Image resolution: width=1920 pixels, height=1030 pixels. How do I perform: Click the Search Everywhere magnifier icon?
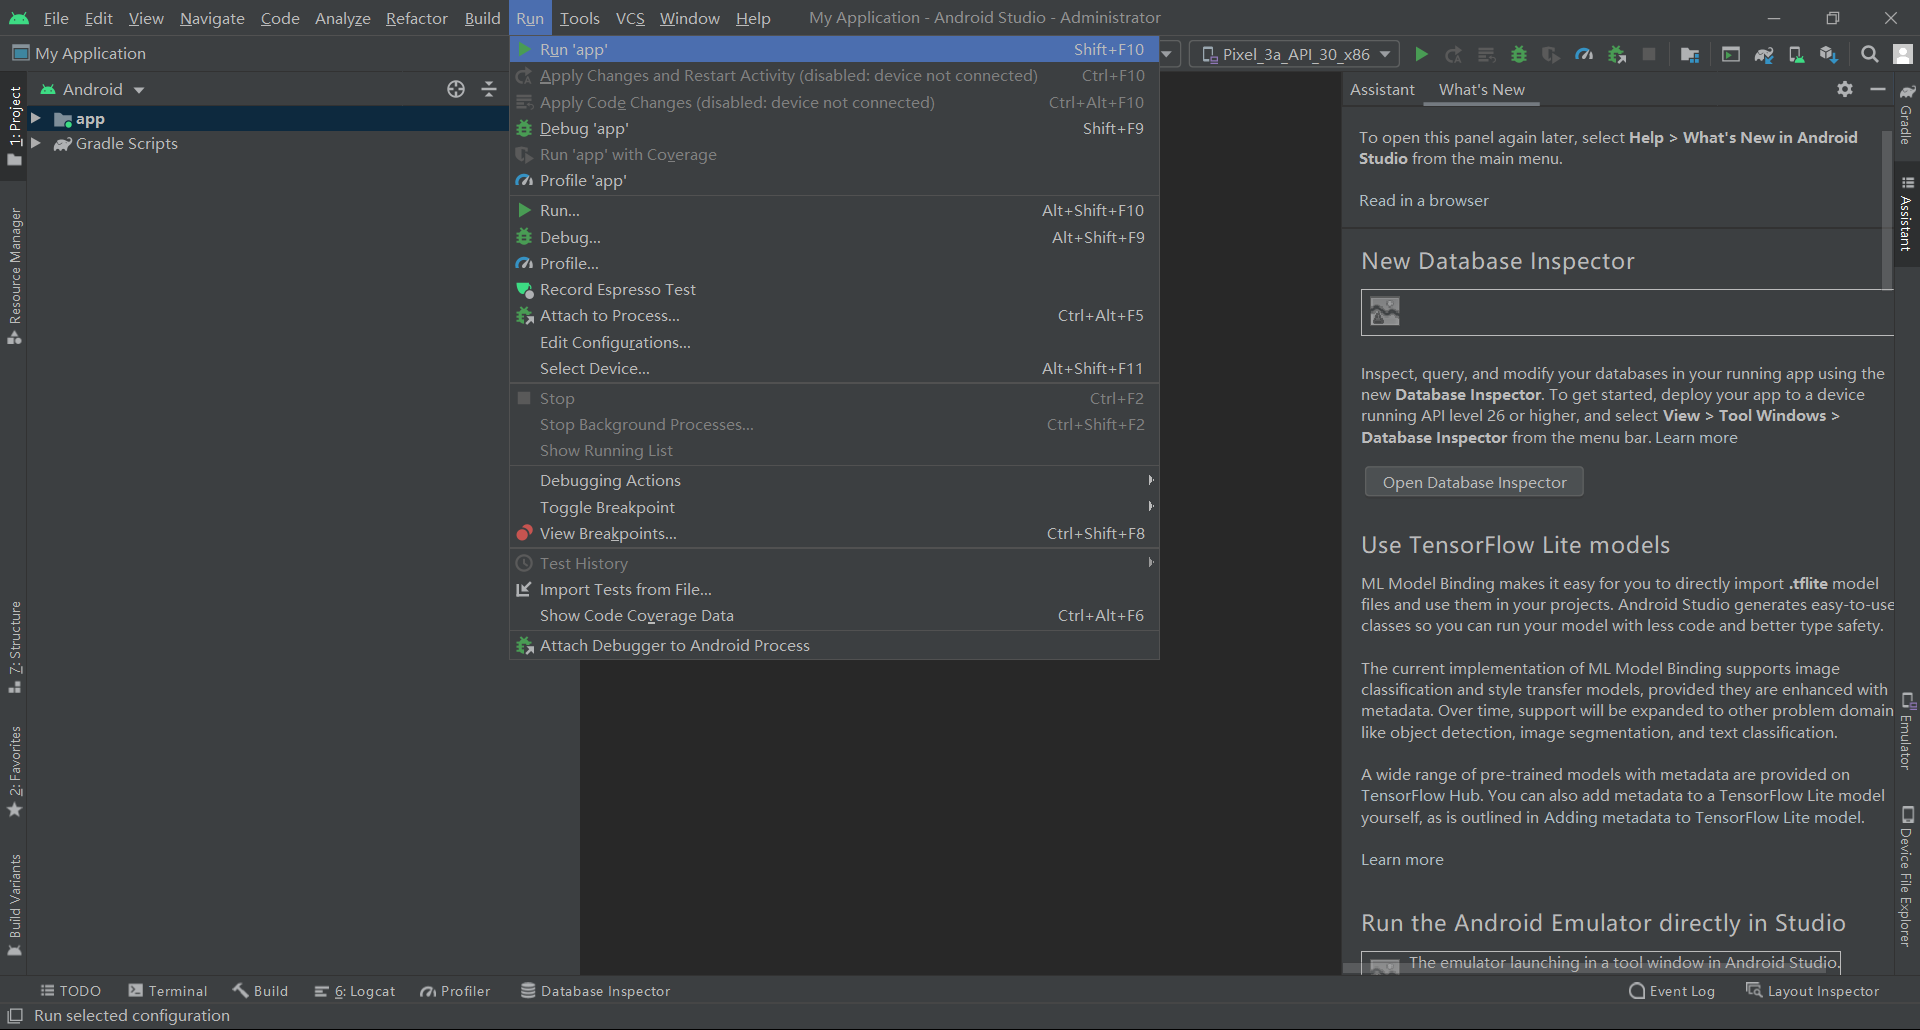click(x=1869, y=54)
